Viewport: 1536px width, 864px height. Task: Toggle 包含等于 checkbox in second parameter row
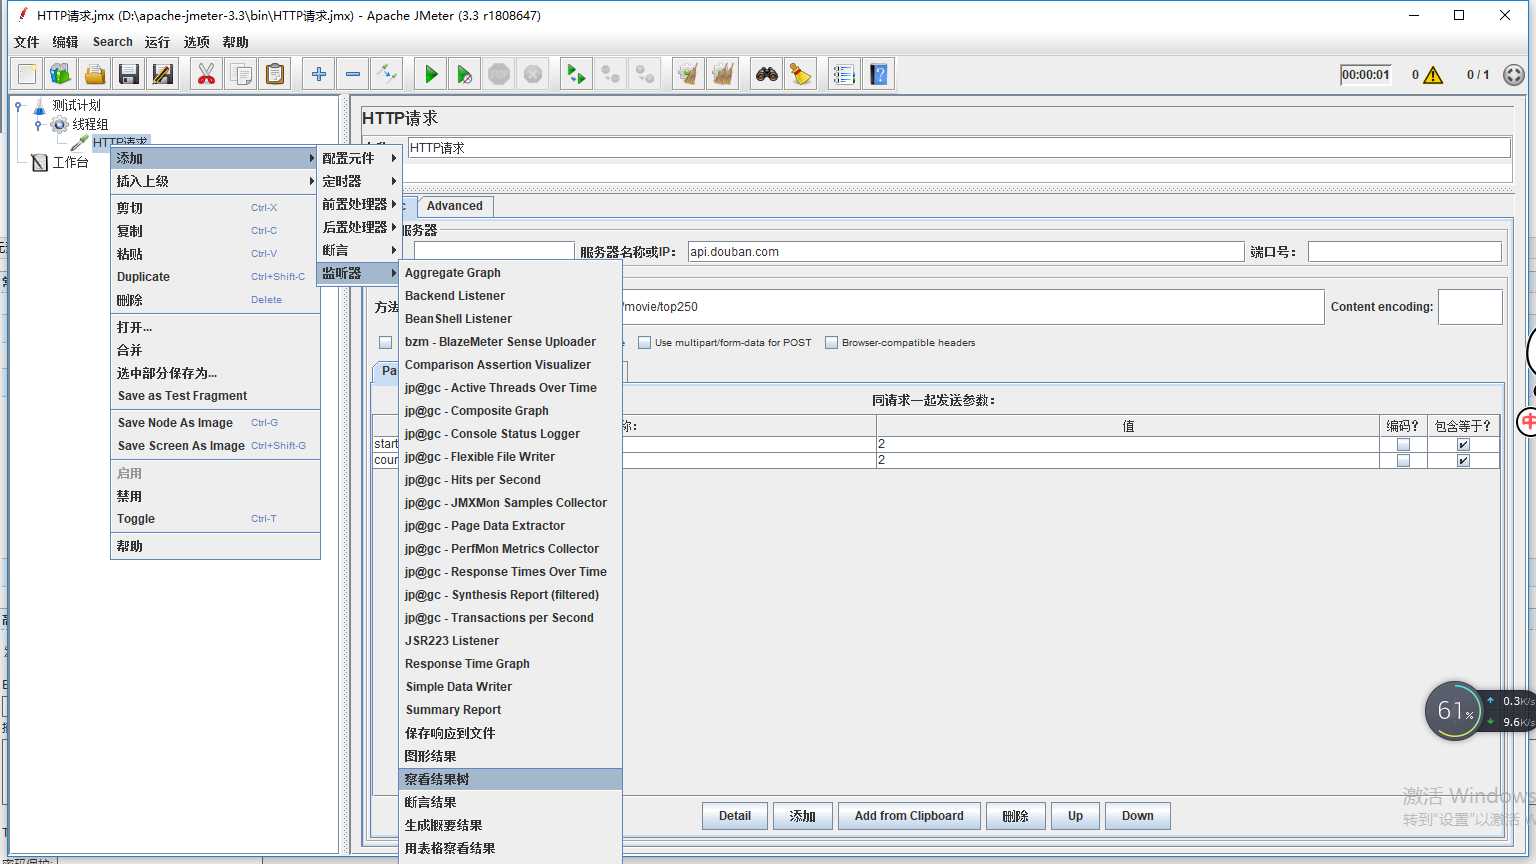1463,461
